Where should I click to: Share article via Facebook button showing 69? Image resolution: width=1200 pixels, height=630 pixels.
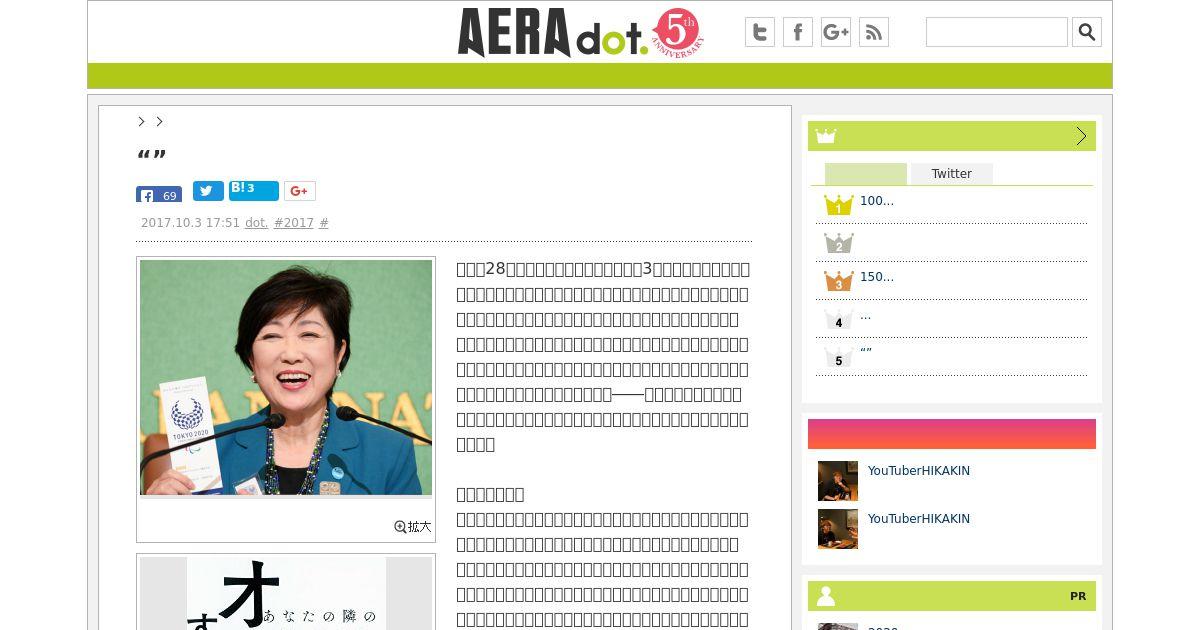[x=159, y=195]
